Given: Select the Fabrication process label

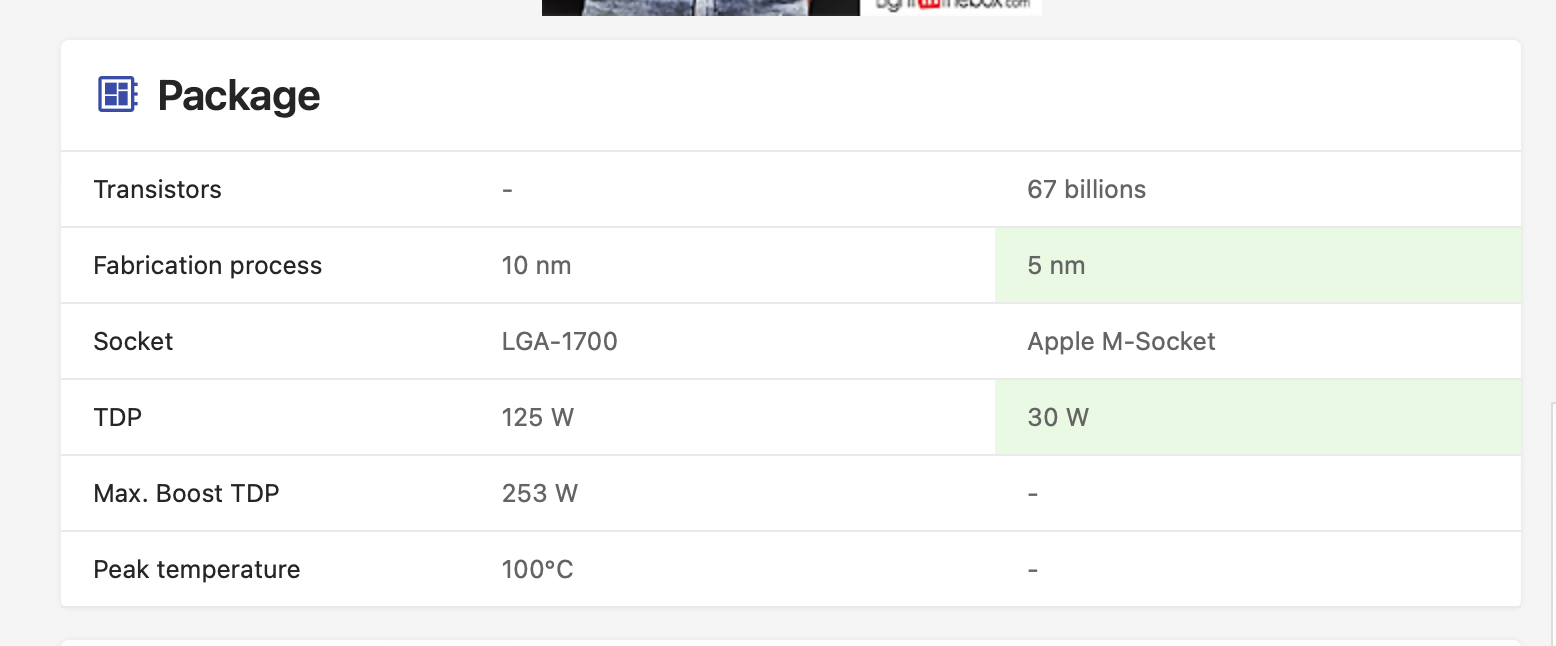Looking at the screenshot, I should point(207,265).
